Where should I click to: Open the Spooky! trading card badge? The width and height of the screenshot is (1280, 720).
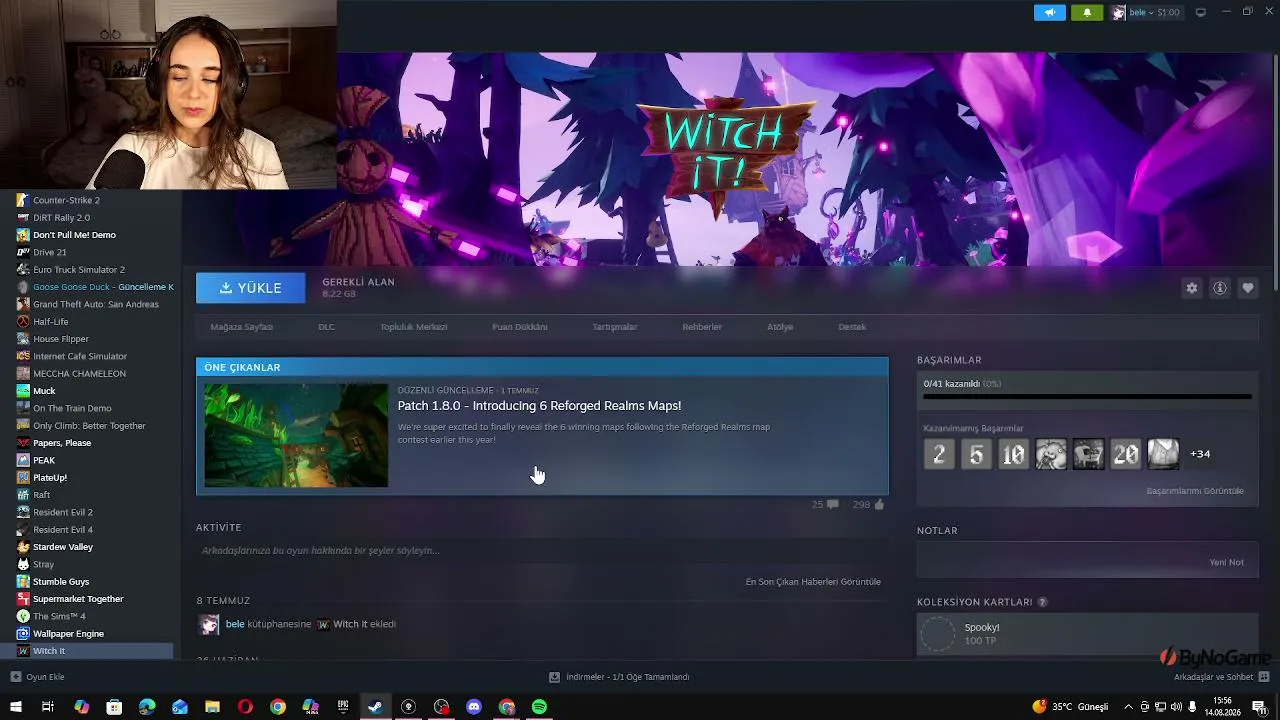pyautogui.click(x=938, y=634)
